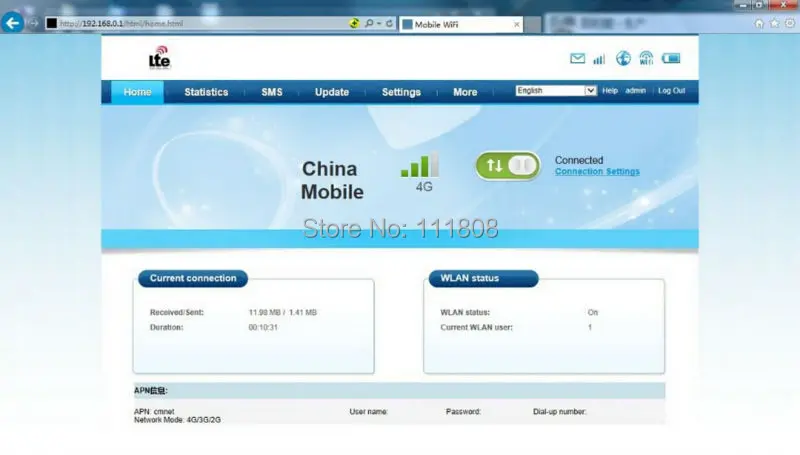Screen dimensions: 800x455
Task: Click the User name label
Action: (x=368, y=412)
